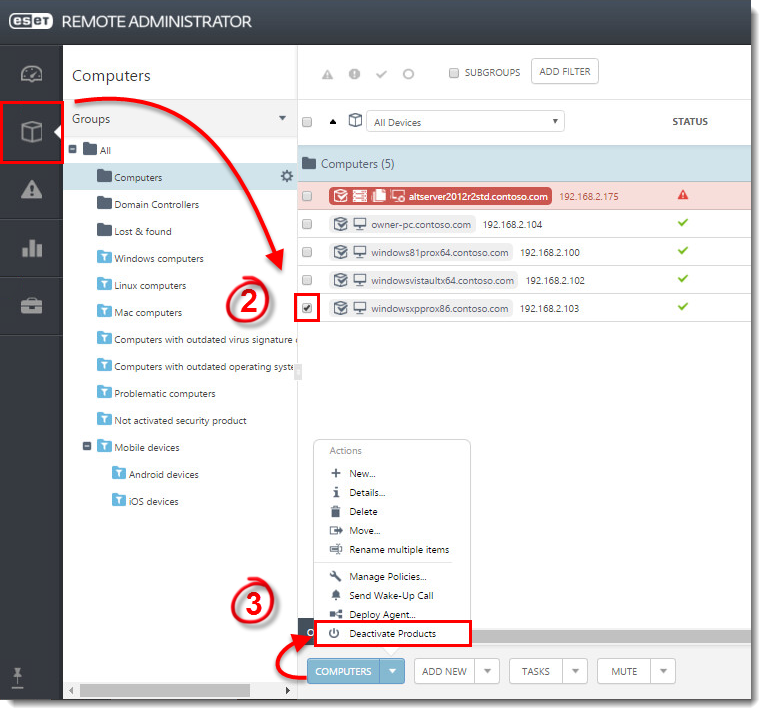Collapse the All tree node
Viewport: 766px width, 715px height.
(x=73, y=149)
